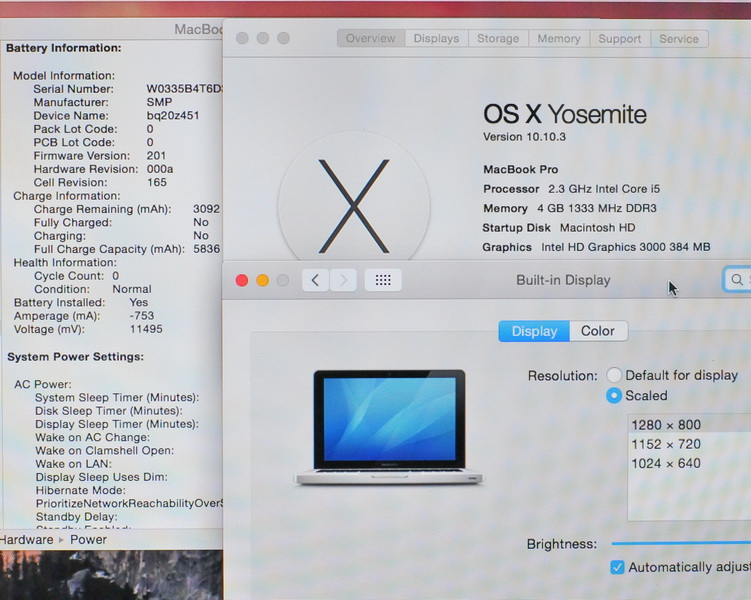This screenshot has height=600, width=751.
Task: Click the System Power Settings heading
Action: click(x=75, y=357)
